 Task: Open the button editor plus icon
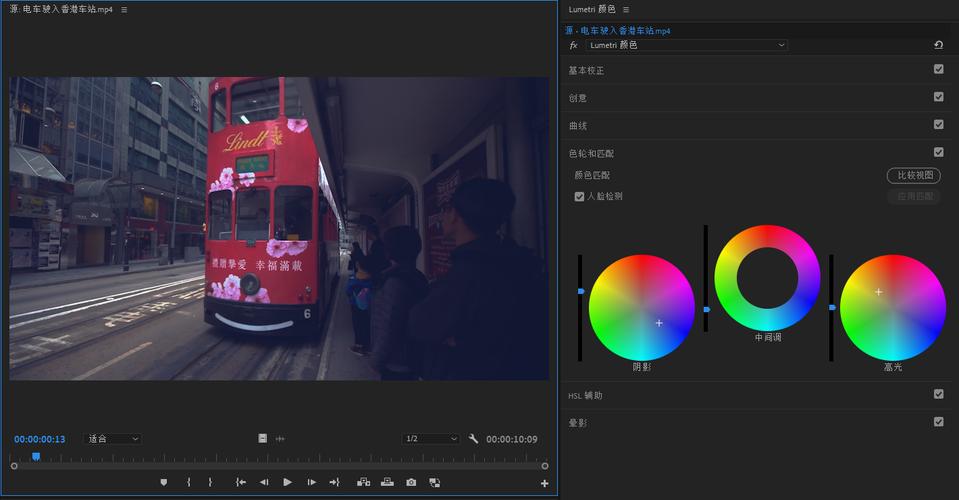(544, 483)
